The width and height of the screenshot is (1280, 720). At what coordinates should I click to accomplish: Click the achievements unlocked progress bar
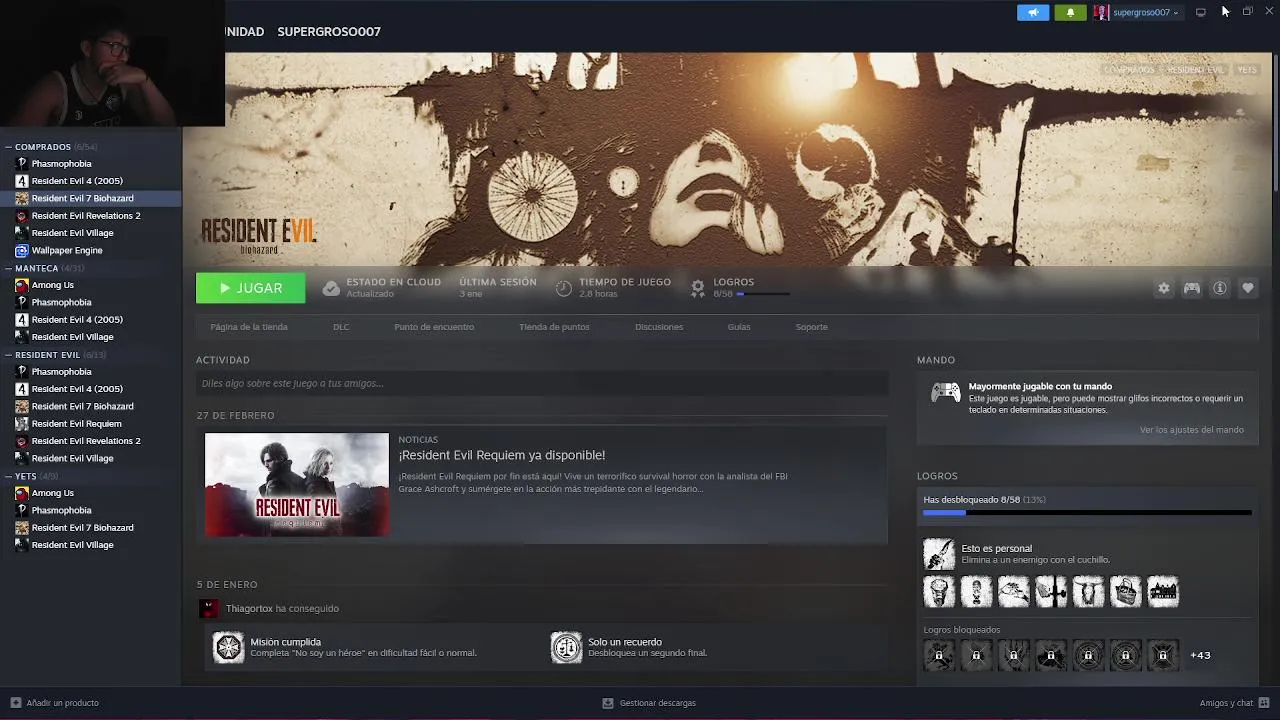coord(1087,513)
